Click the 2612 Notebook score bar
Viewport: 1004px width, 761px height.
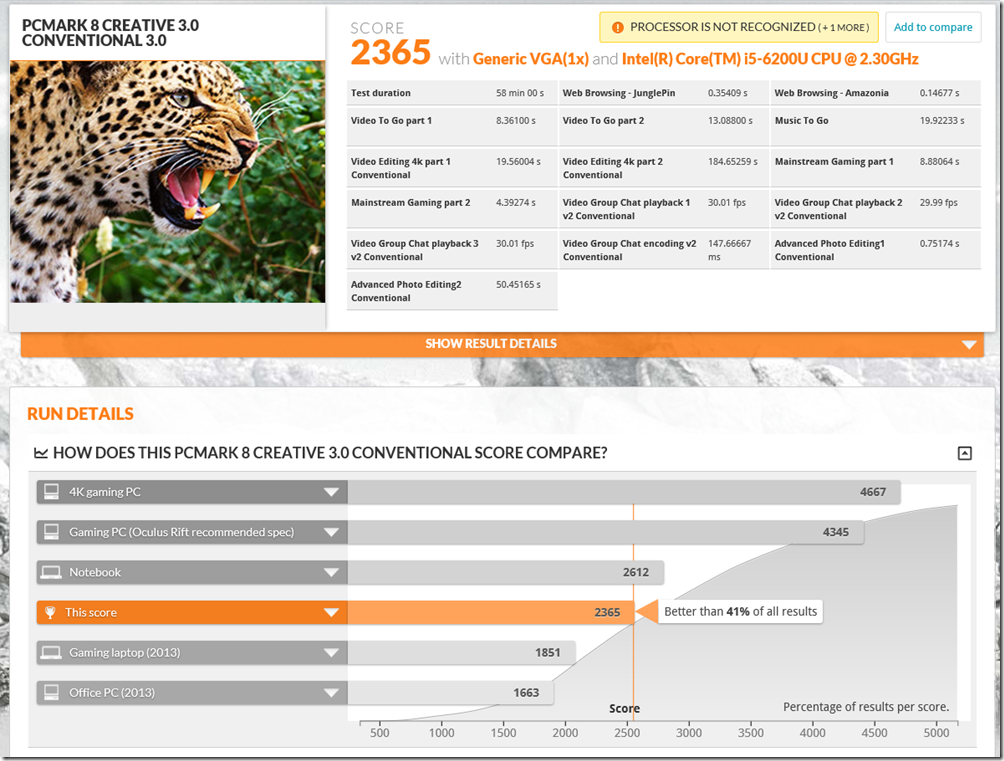coord(506,572)
